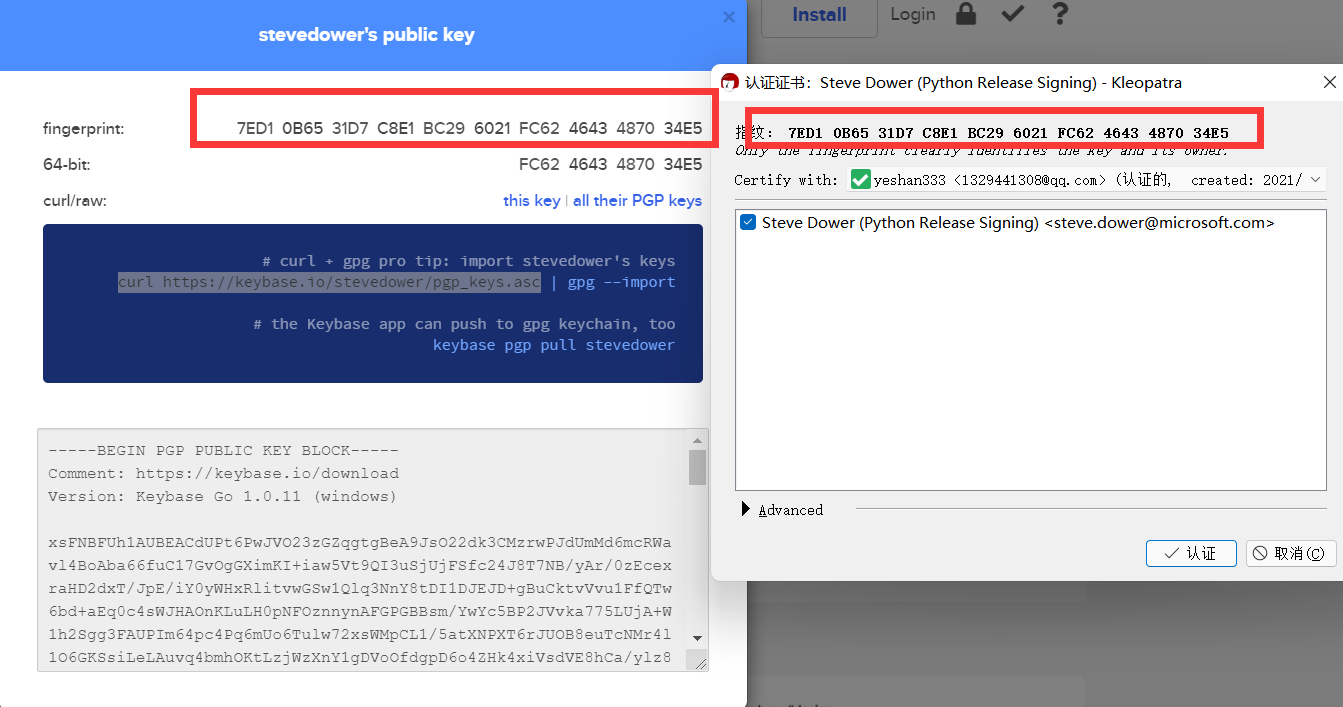The image size is (1343, 707).
Task: Click the padlock icon in the Keybase header
Action: click(965, 14)
